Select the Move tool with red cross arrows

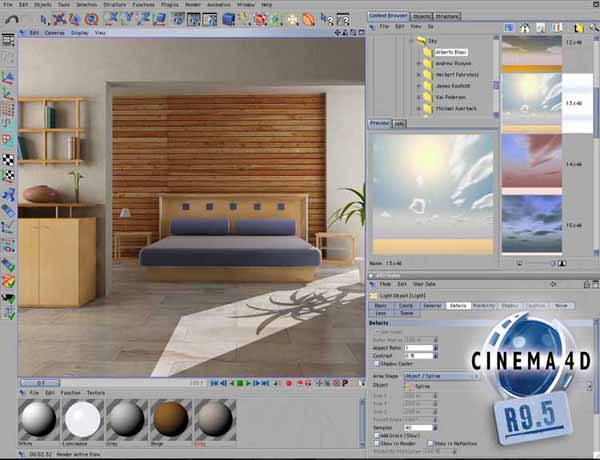pyautogui.click(x=59, y=19)
